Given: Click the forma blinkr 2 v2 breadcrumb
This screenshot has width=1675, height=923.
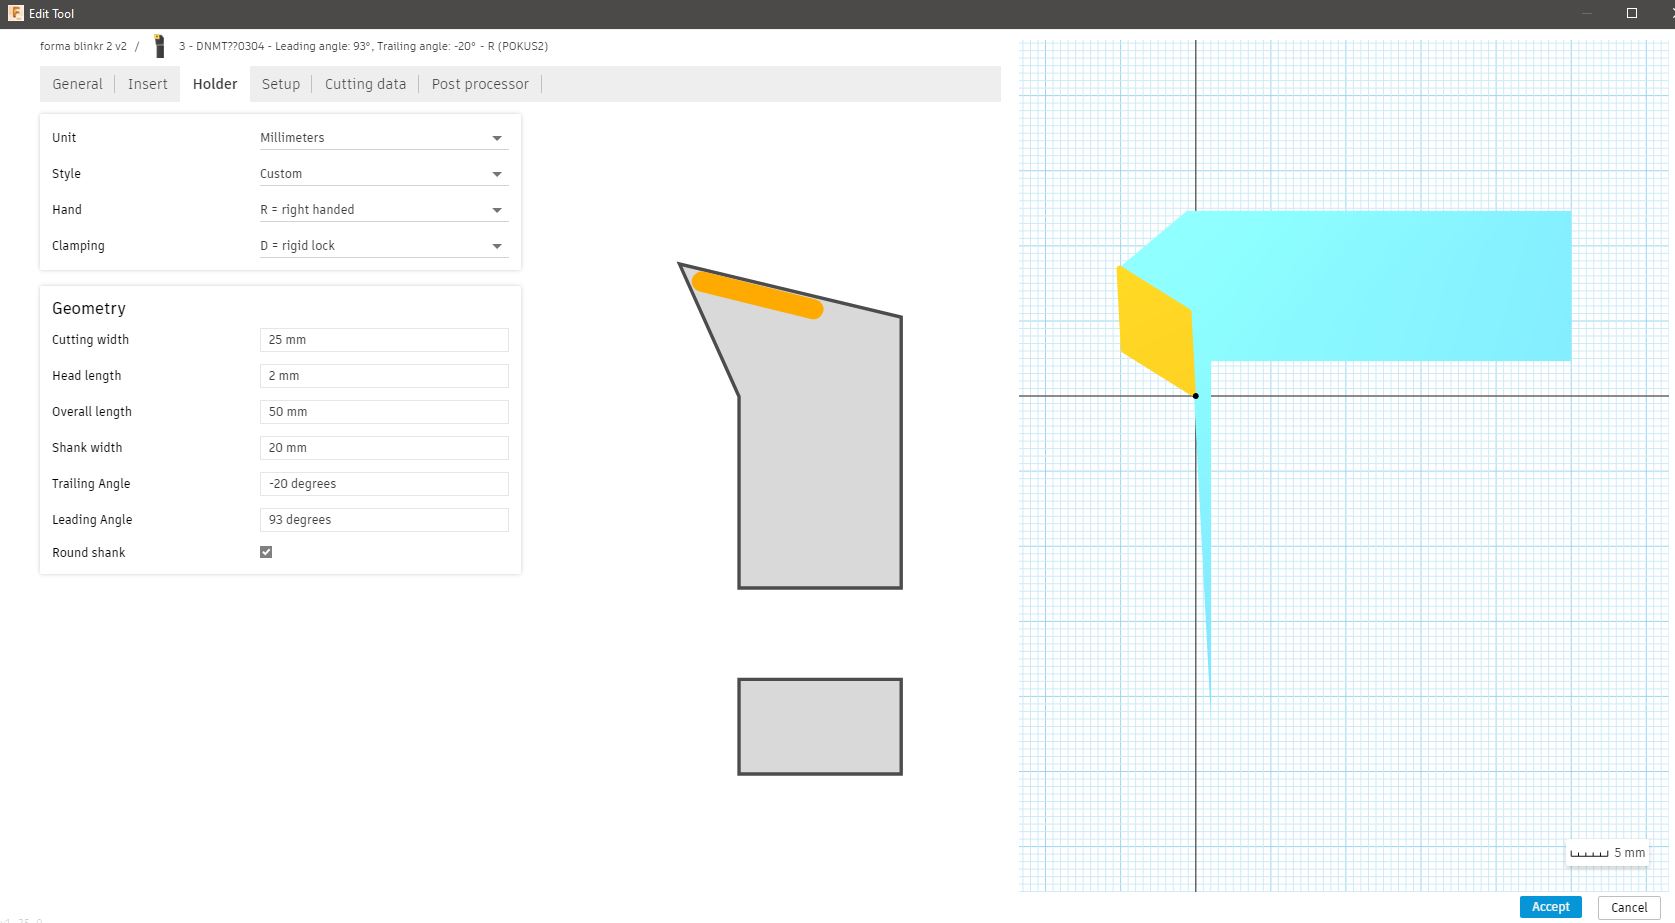Looking at the screenshot, I should pyautogui.click(x=83, y=46).
